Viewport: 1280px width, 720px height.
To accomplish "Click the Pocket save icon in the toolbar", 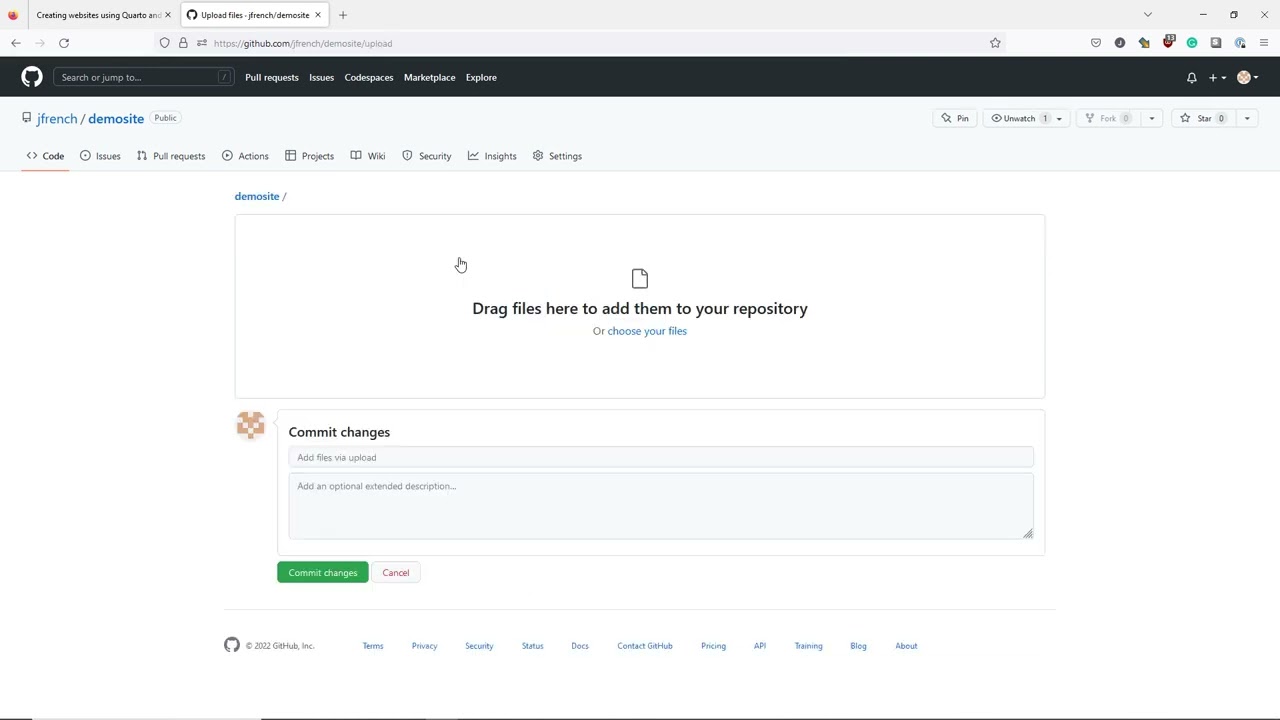I will pyautogui.click(x=1096, y=43).
